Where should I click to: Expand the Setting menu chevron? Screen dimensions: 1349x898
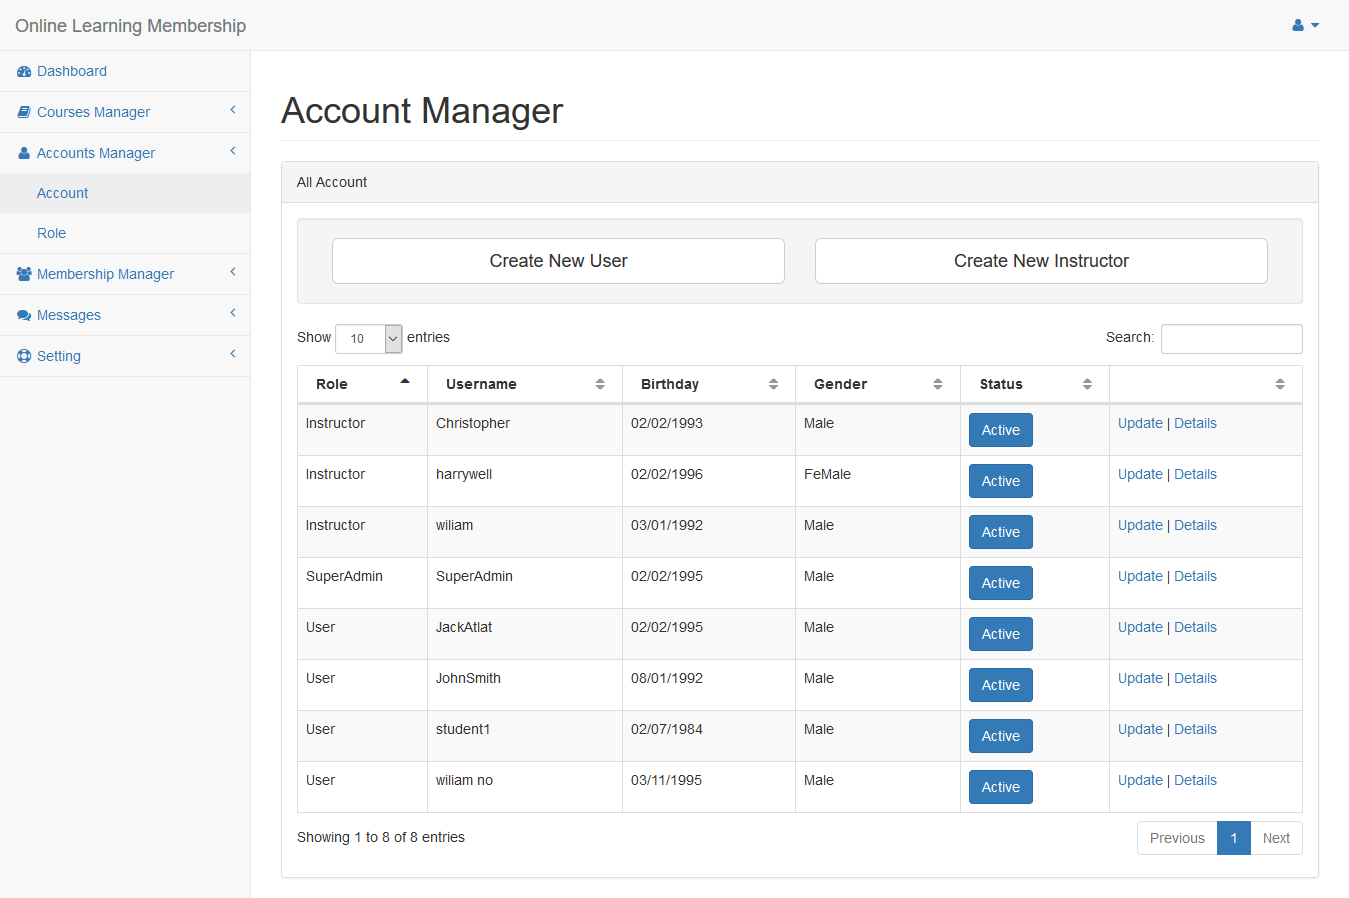click(x=233, y=354)
